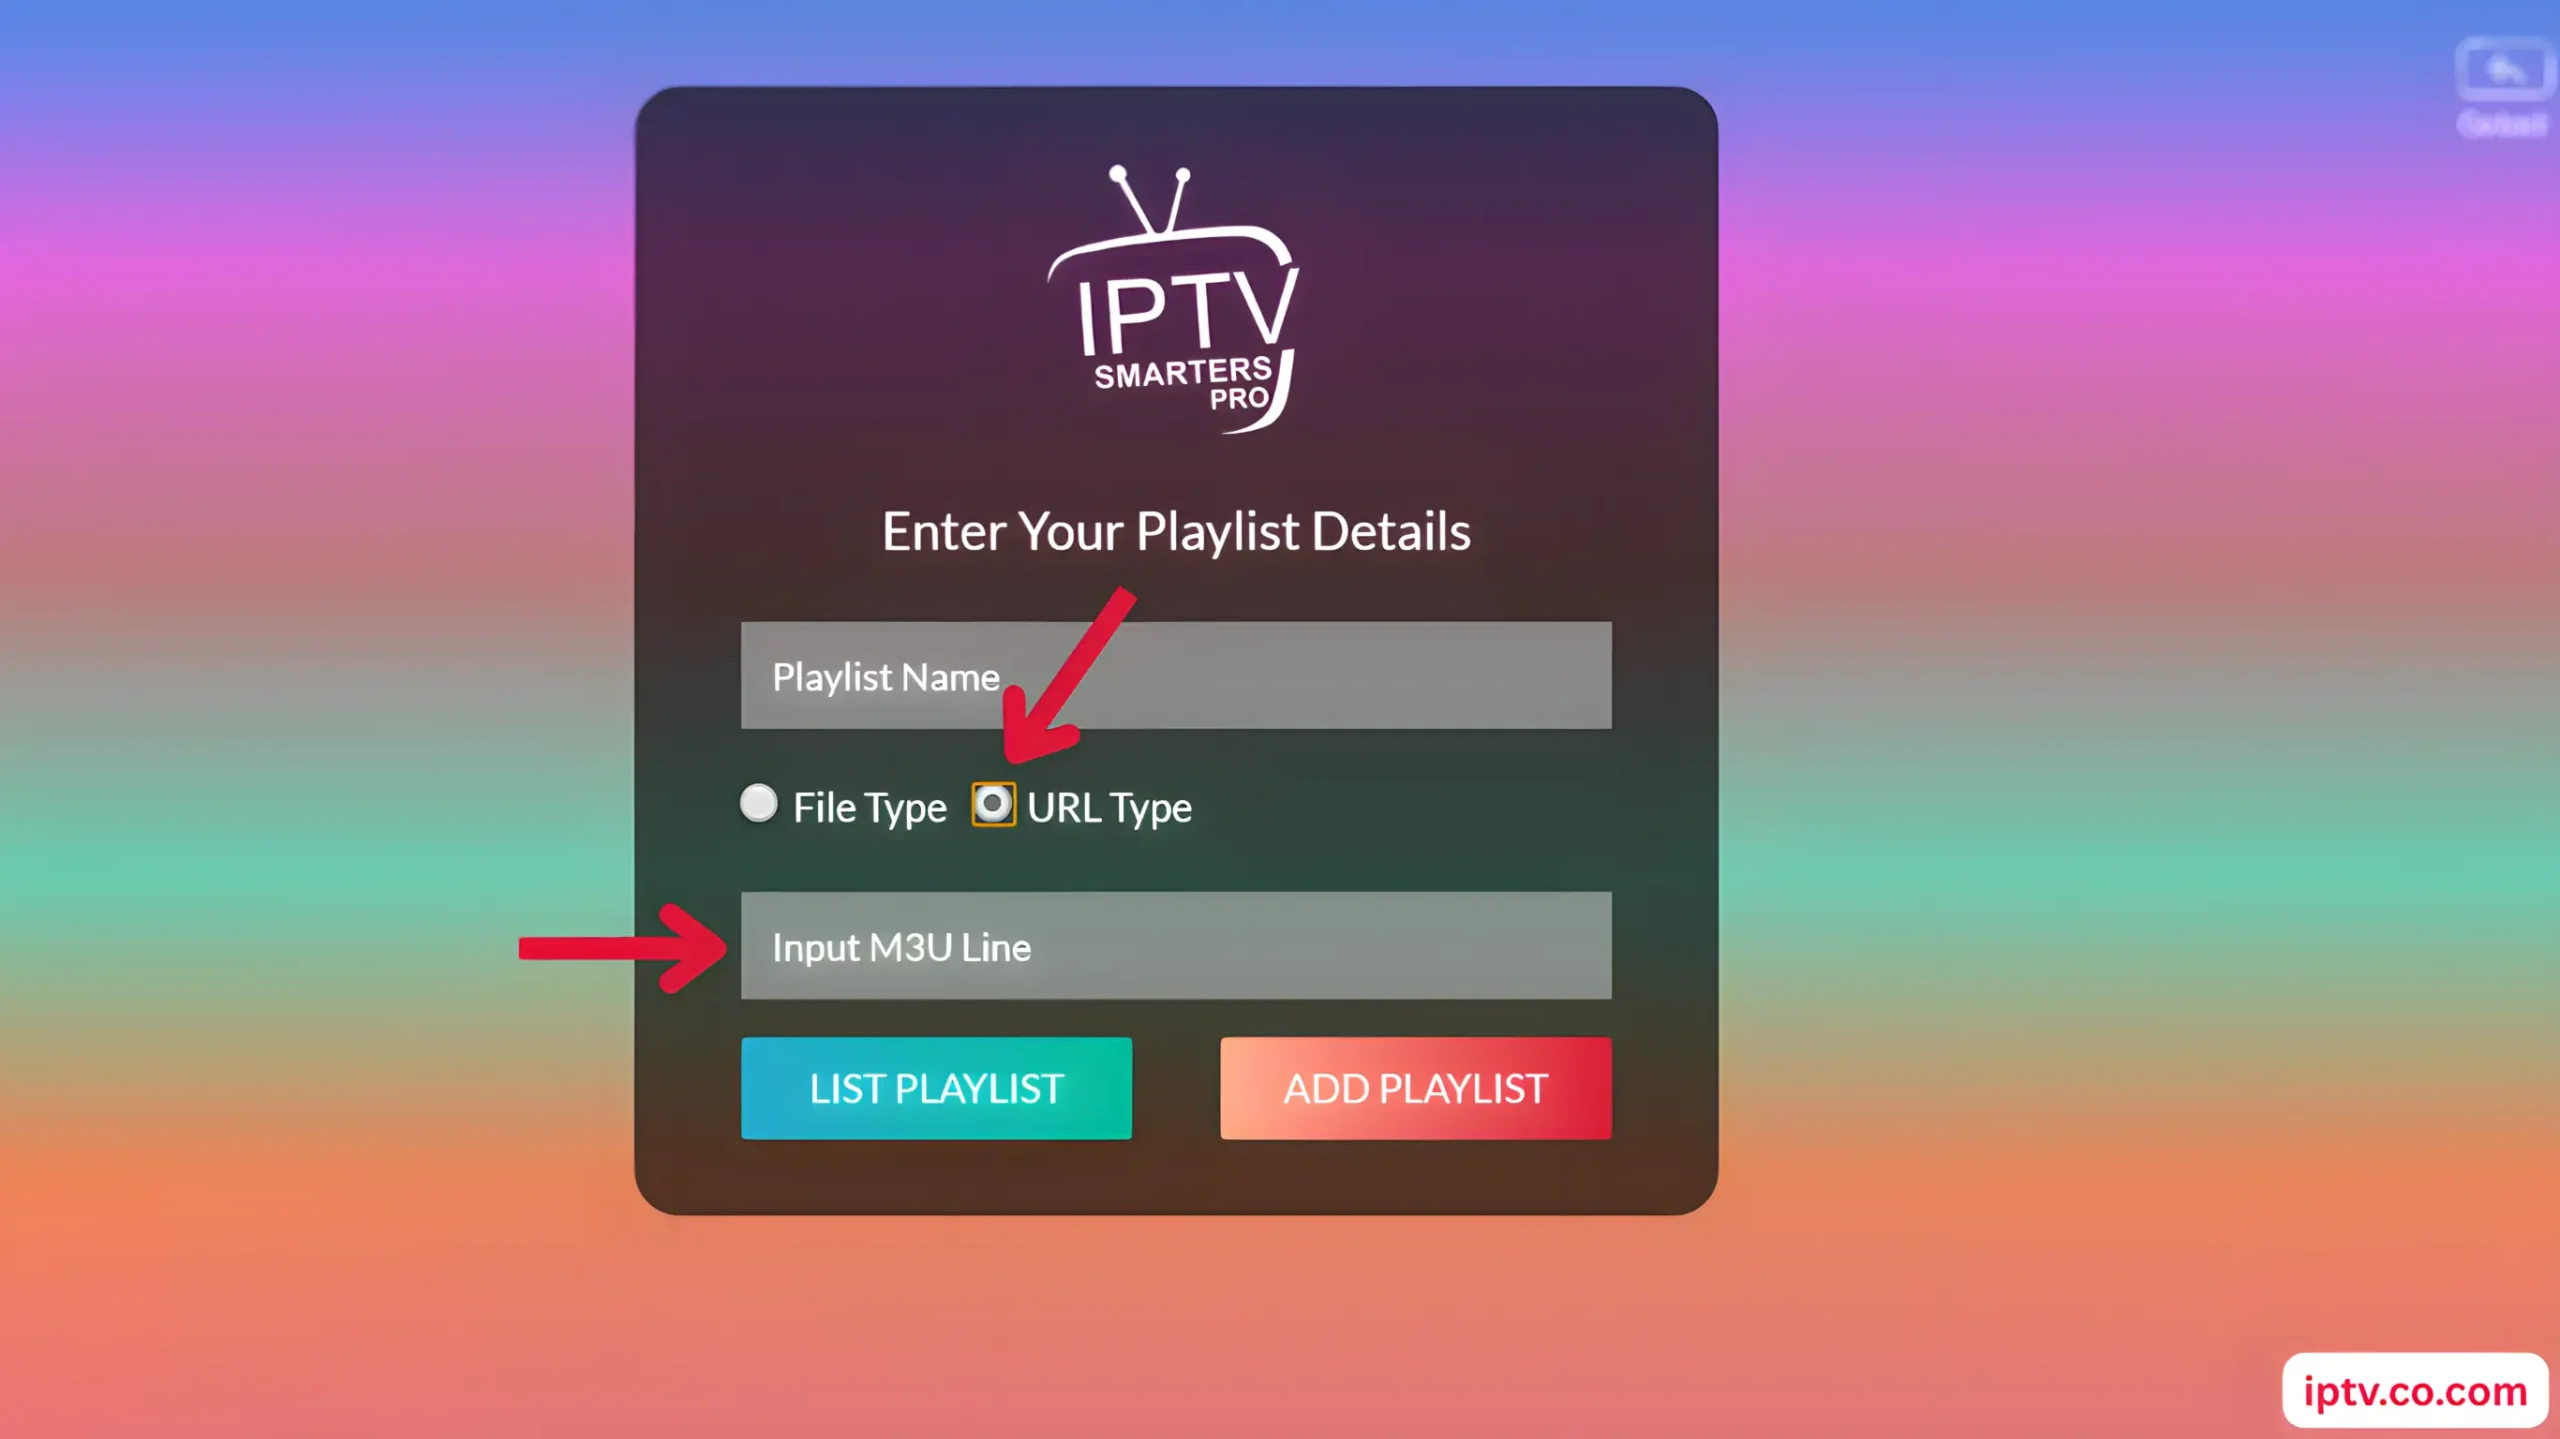This screenshot has width=2560, height=1439.
Task: Select the File Type radio button
Action: [x=758, y=804]
